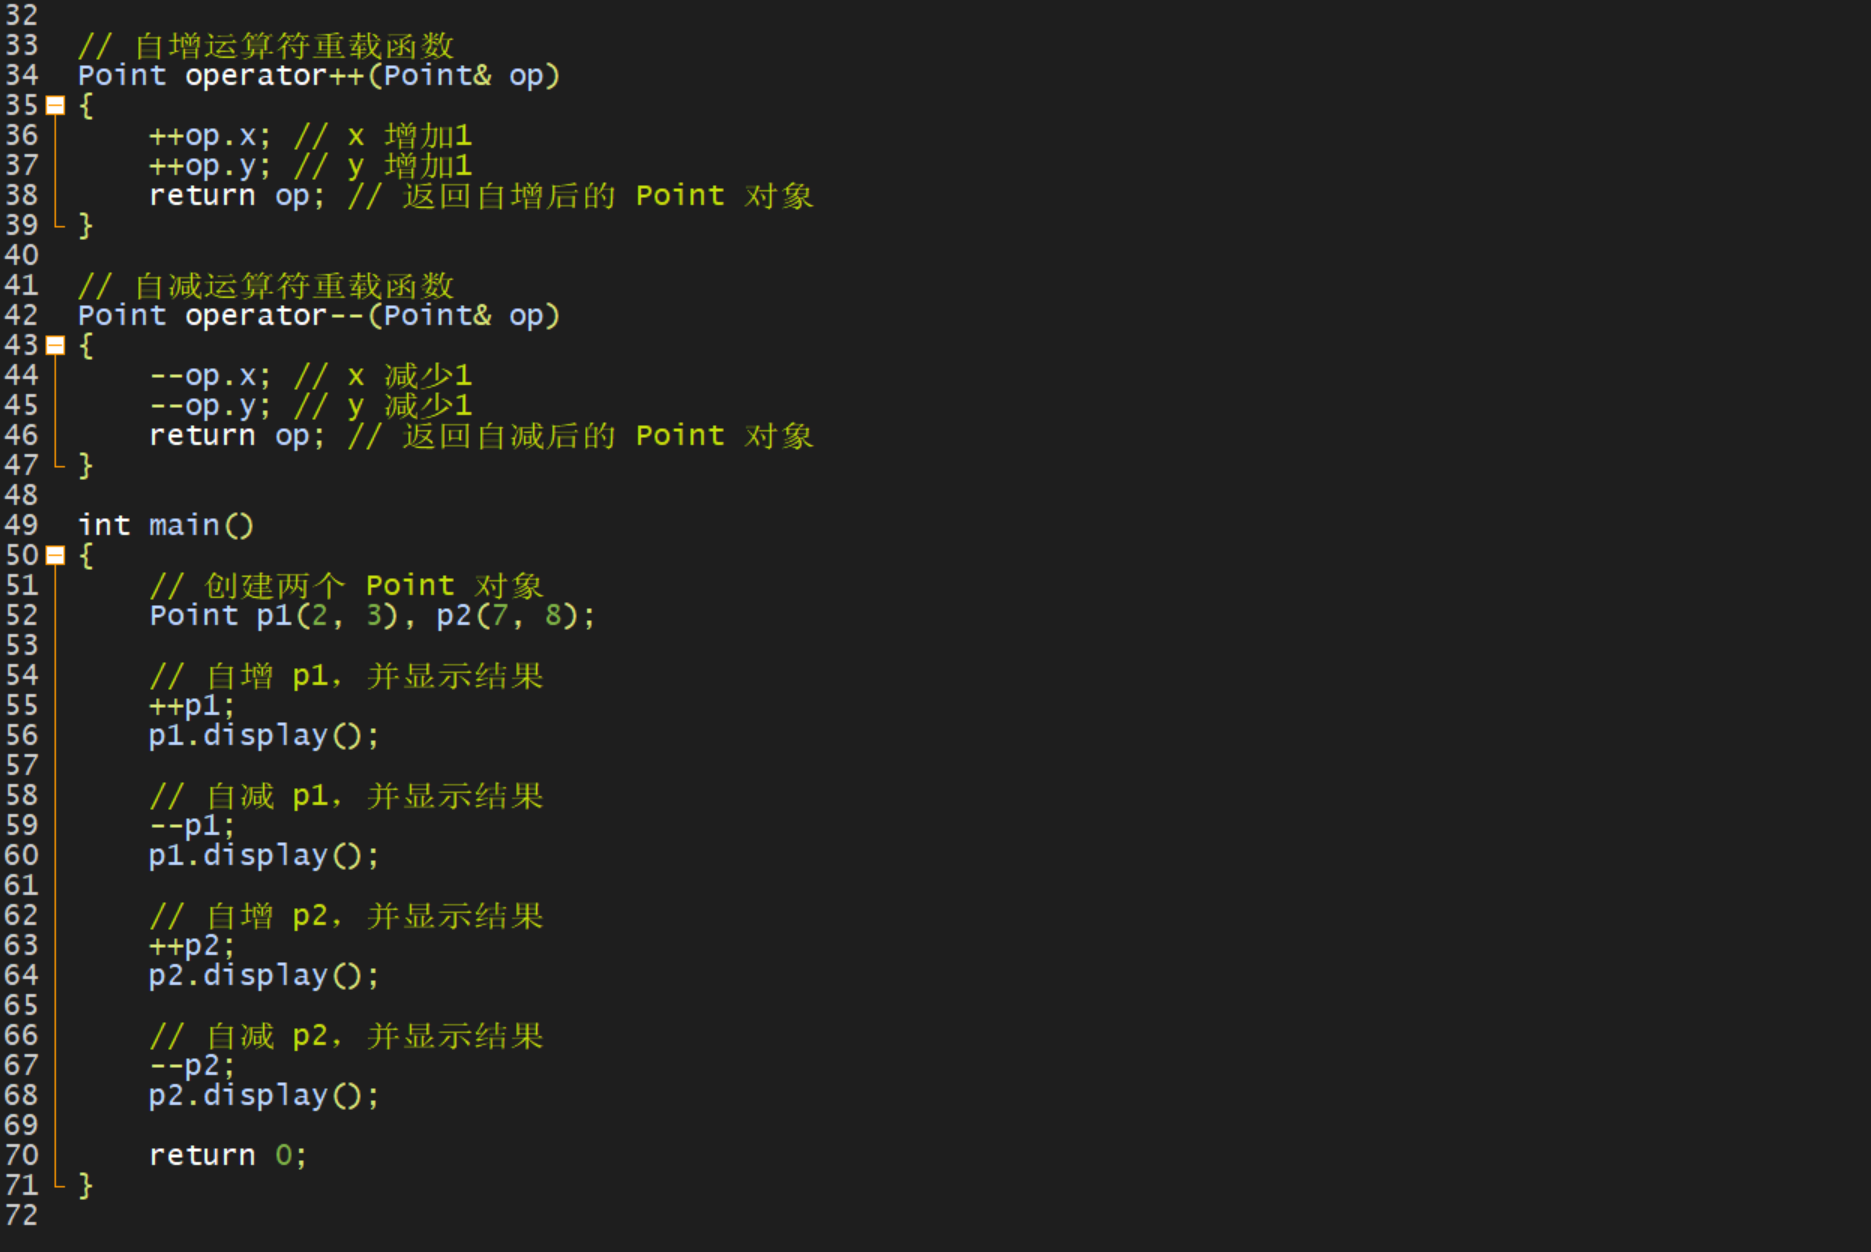Click the closing brace on line 71
This screenshot has width=1871, height=1252.
click(86, 1185)
